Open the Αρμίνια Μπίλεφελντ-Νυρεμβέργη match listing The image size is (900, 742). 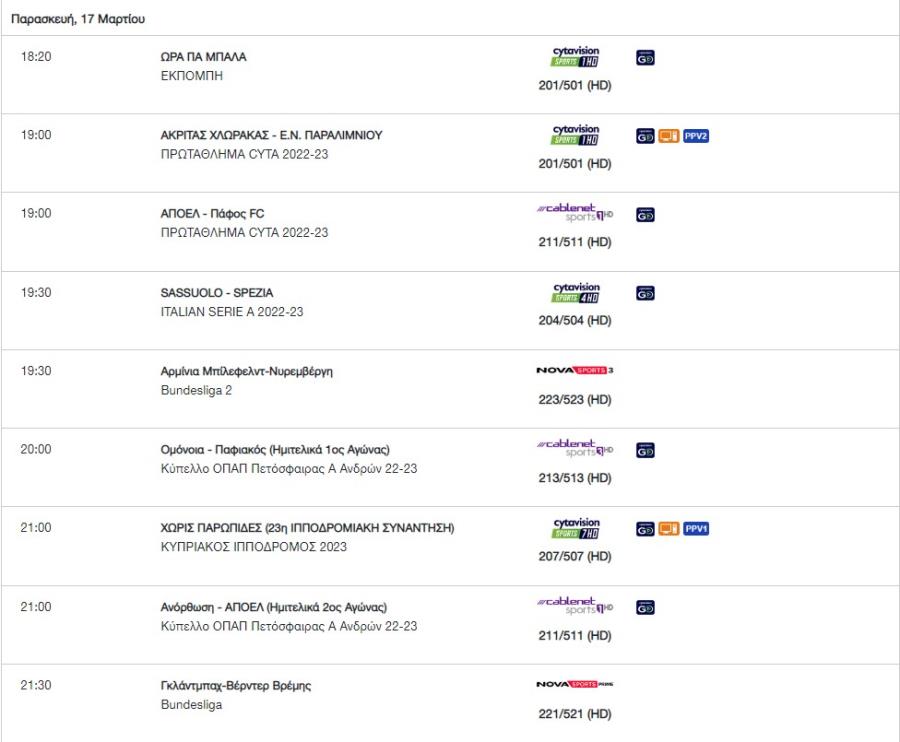tap(239, 371)
